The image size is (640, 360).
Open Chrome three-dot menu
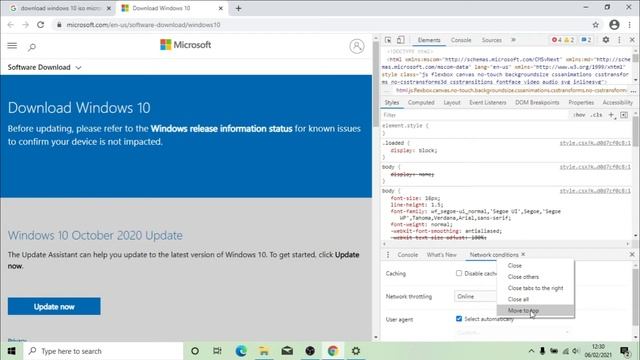[x=629, y=24]
